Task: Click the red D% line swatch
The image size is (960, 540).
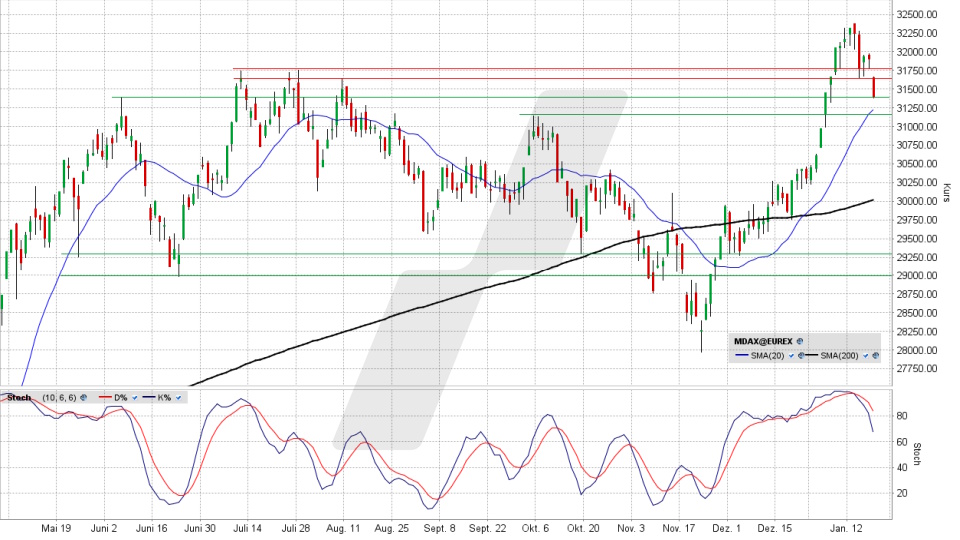Action: tap(105, 397)
